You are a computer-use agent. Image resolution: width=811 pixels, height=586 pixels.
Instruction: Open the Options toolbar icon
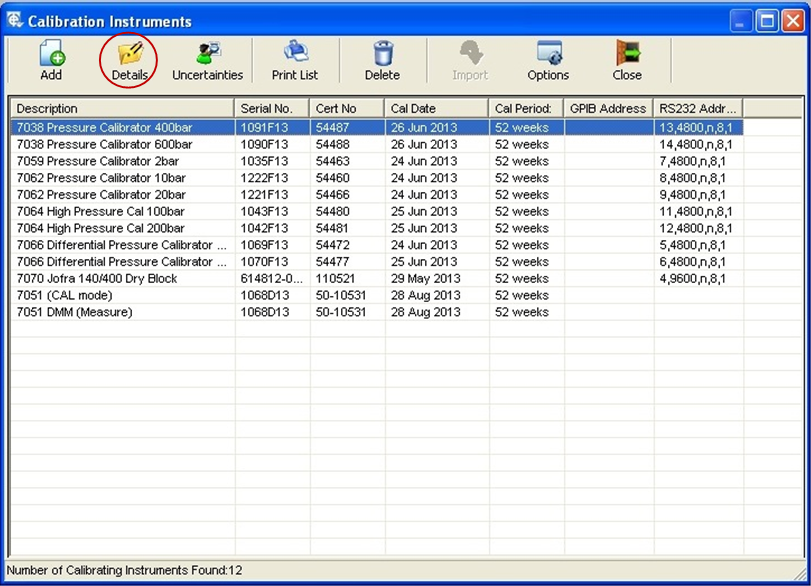(548, 53)
